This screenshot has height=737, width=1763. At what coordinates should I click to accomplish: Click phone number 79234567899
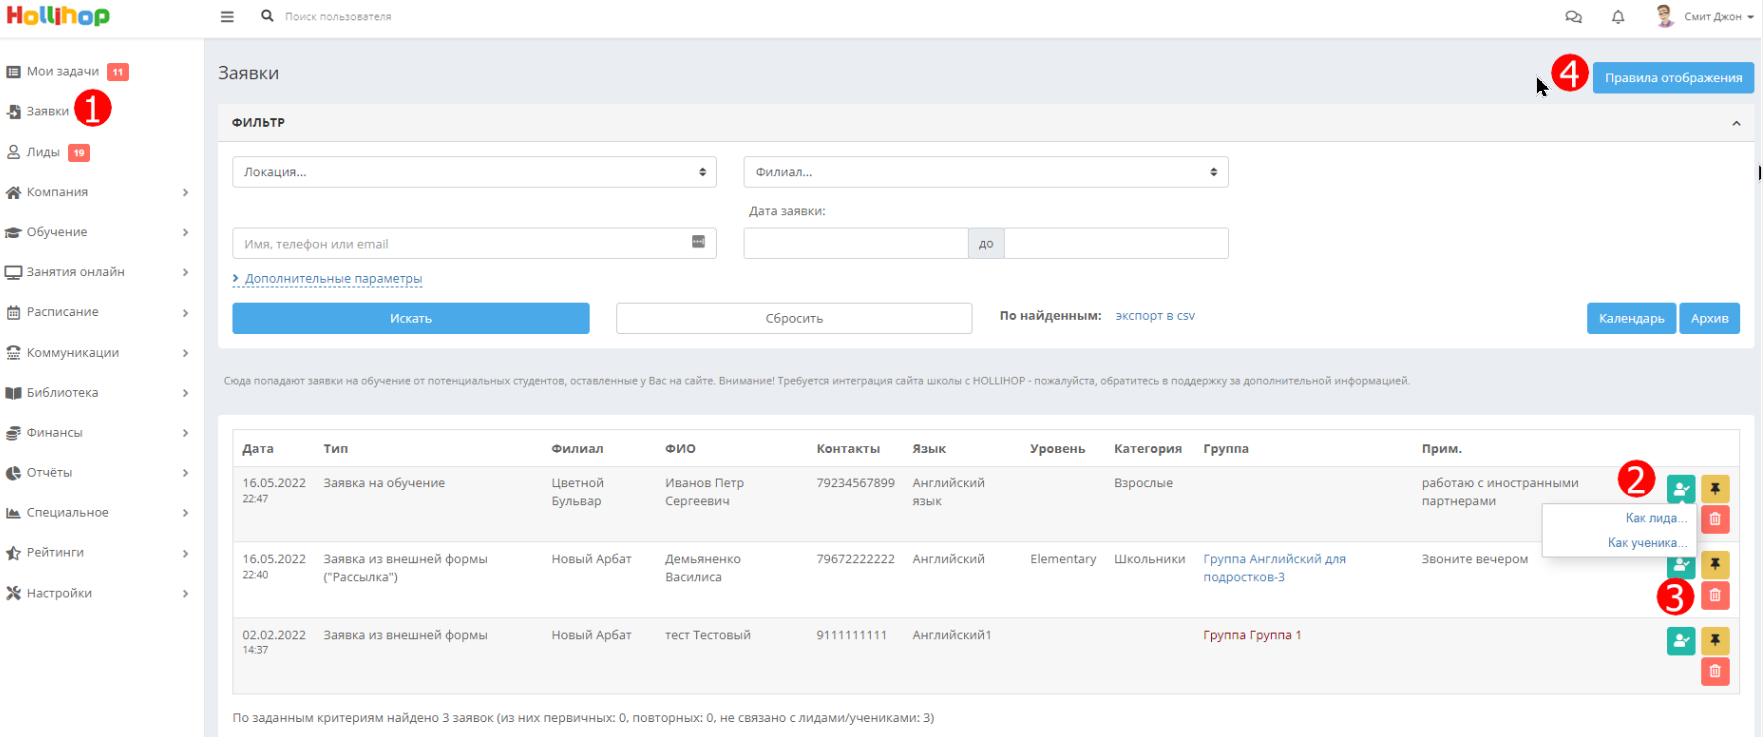point(855,483)
